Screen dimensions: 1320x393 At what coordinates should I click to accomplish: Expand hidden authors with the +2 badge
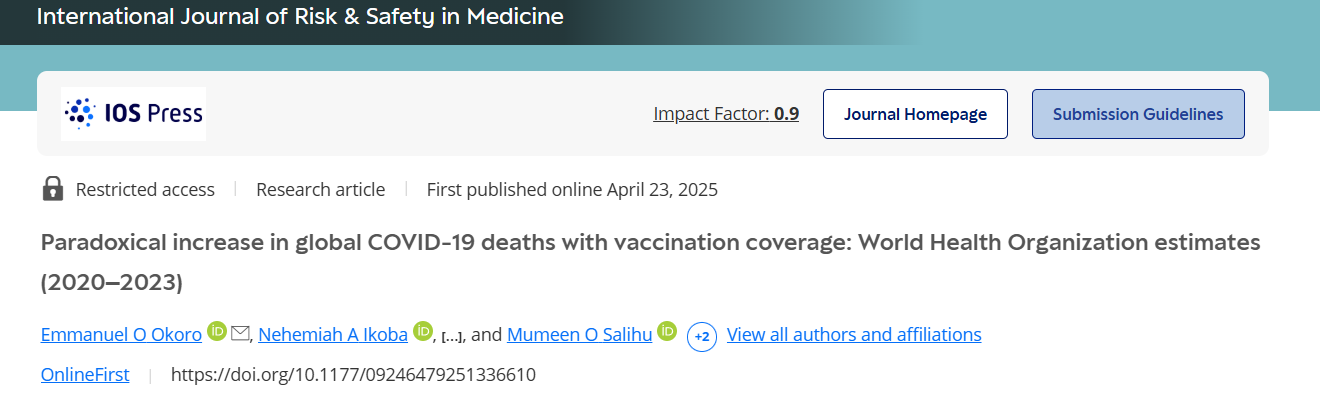(x=702, y=336)
